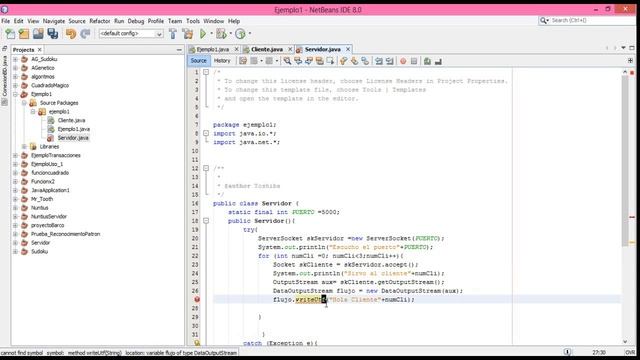Click Stop Macro Recording icon
The width and height of the screenshot is (640, 360).
coord(414,61)
